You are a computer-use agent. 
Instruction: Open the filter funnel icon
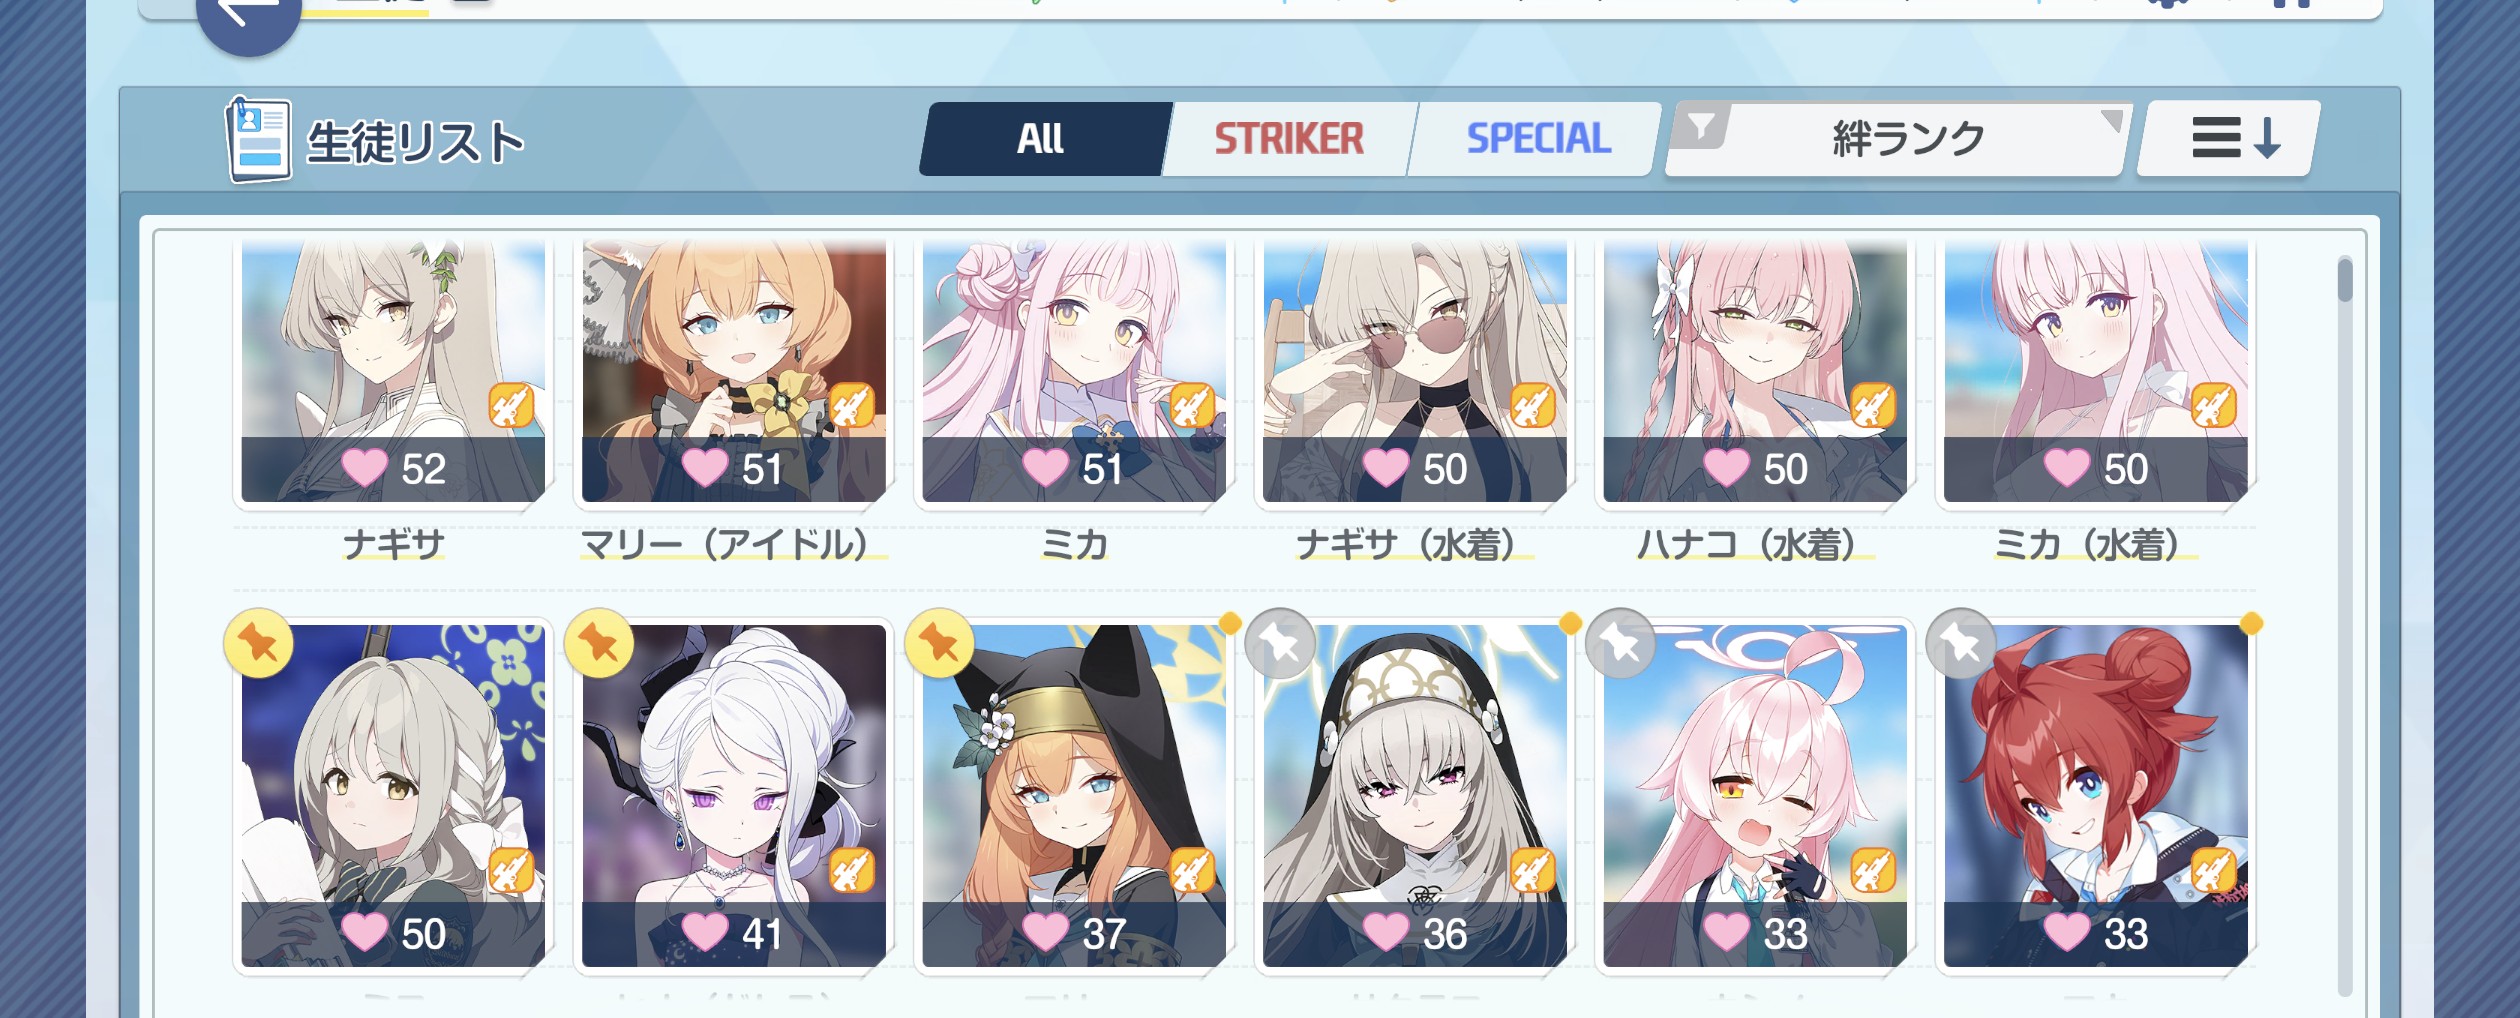(x=1701, y=127)
